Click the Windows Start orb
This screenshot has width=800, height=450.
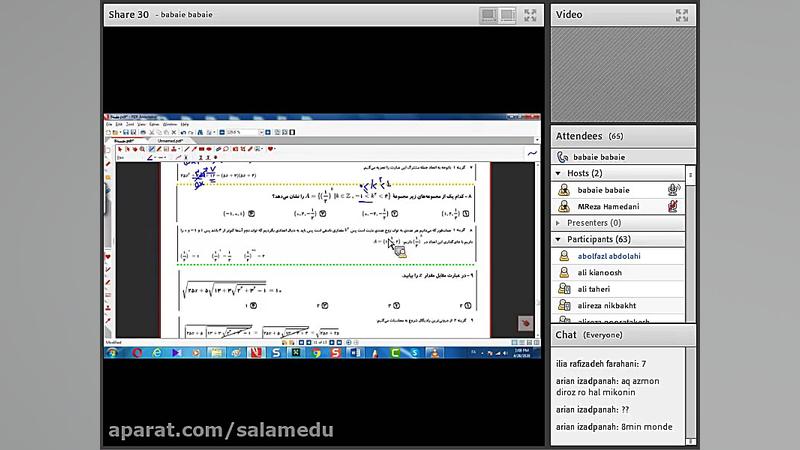coord(113,353)
